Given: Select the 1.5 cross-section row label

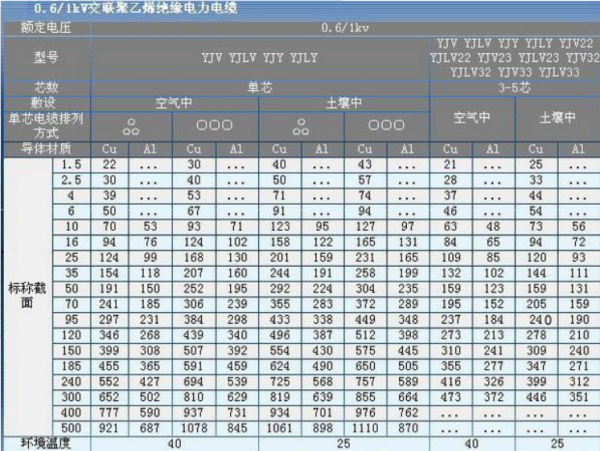Looking at the screenshot, I should (x=72, y=165).
